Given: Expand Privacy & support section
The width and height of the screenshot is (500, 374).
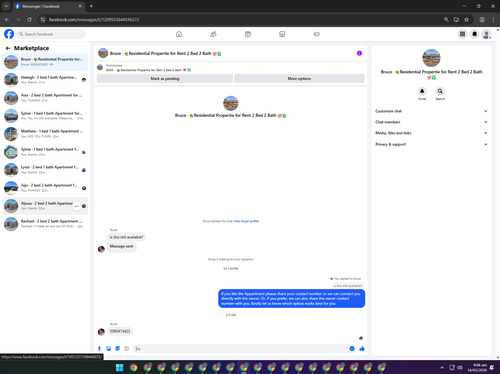Looking at the screenshot, I should pyautogui.click(x=431, y=144).
